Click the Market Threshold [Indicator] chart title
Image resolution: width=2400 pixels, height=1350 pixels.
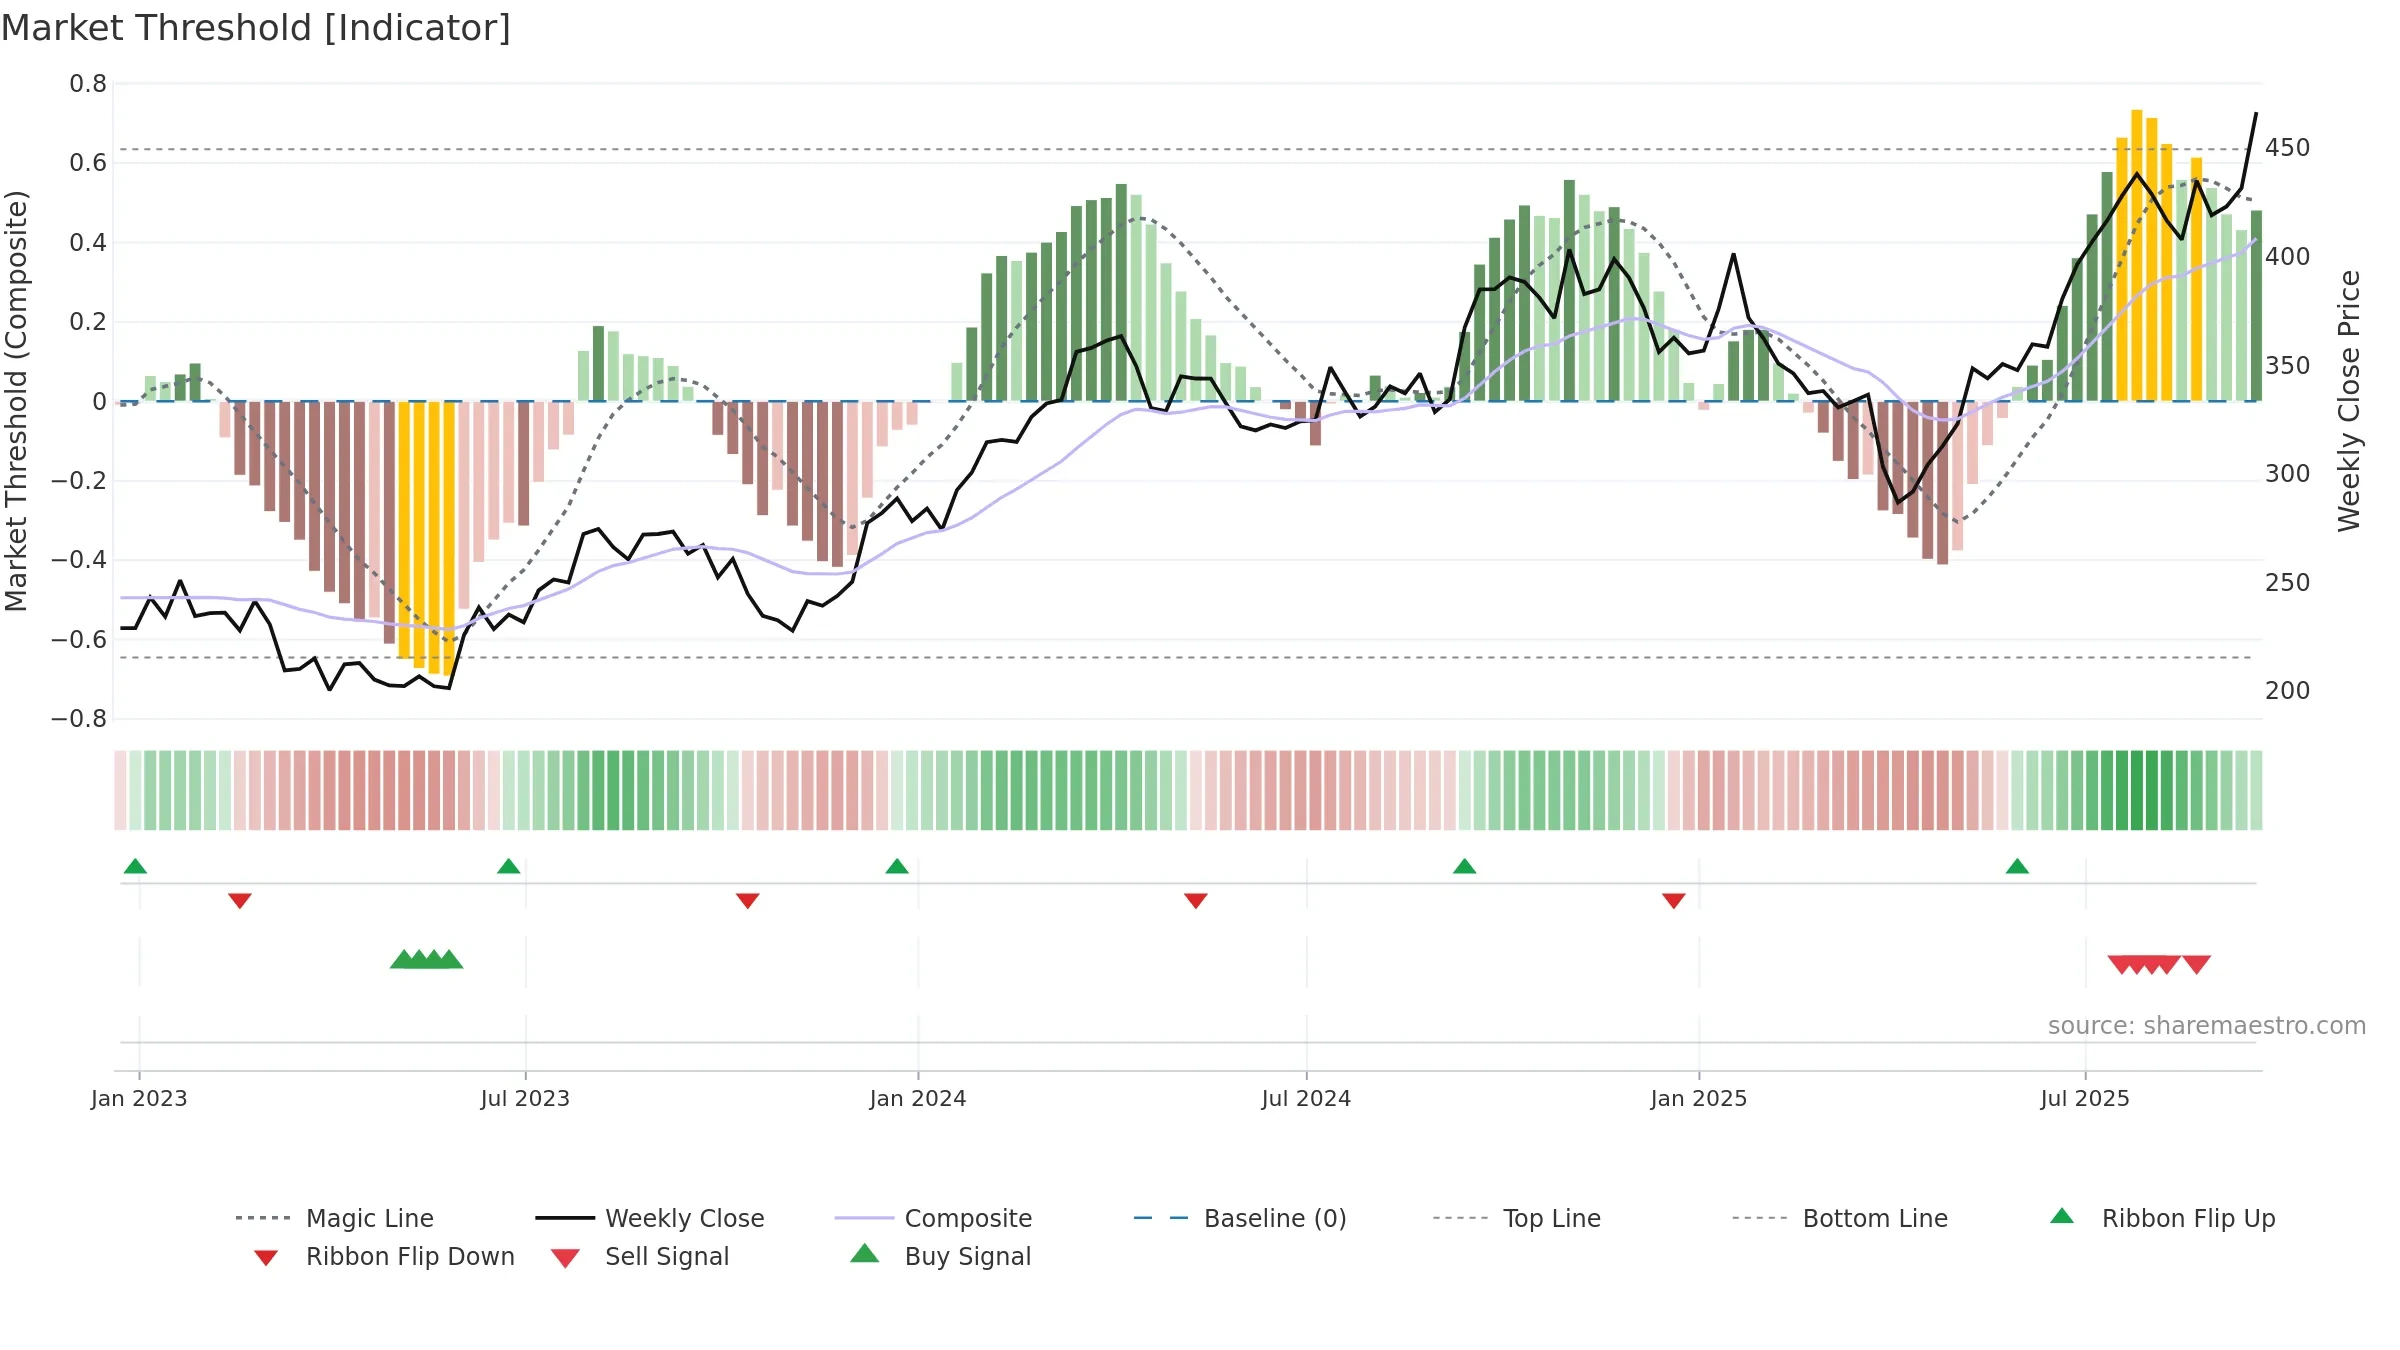pyautogui.click(x=256, y=28)
